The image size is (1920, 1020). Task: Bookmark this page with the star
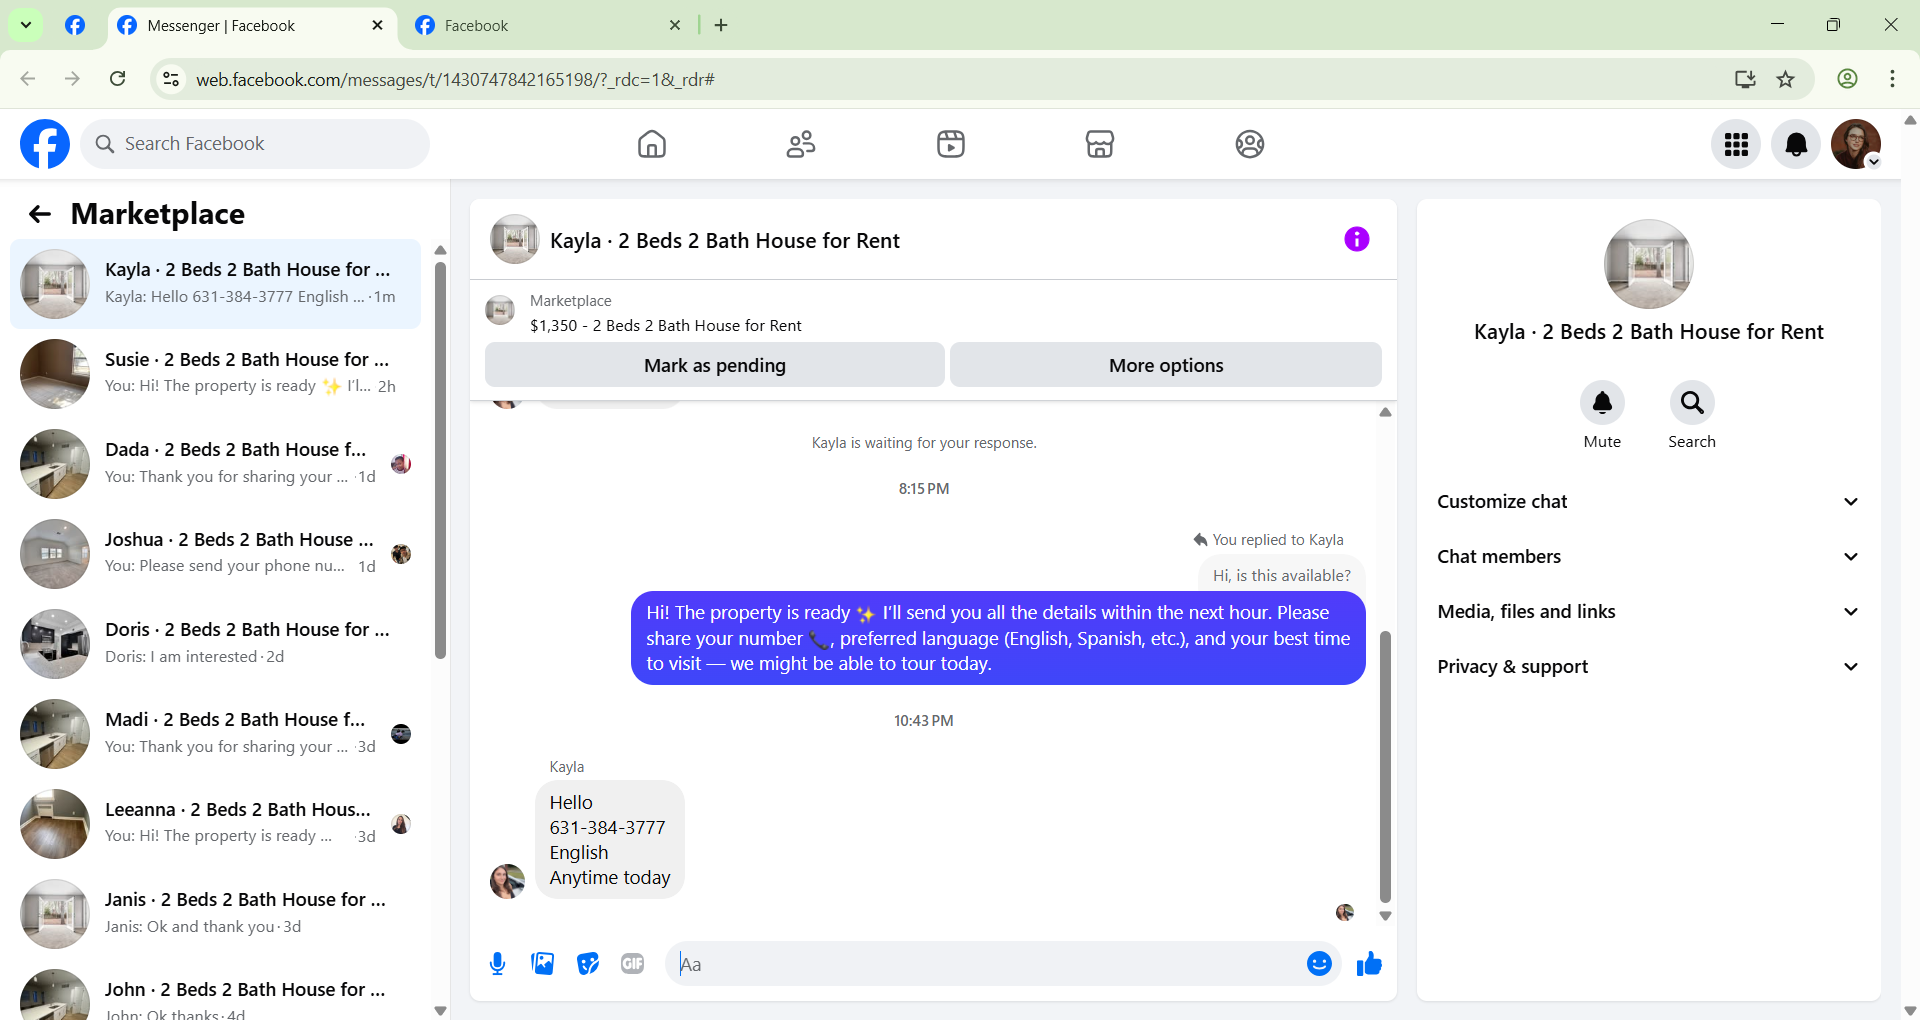click(1786, 79)
